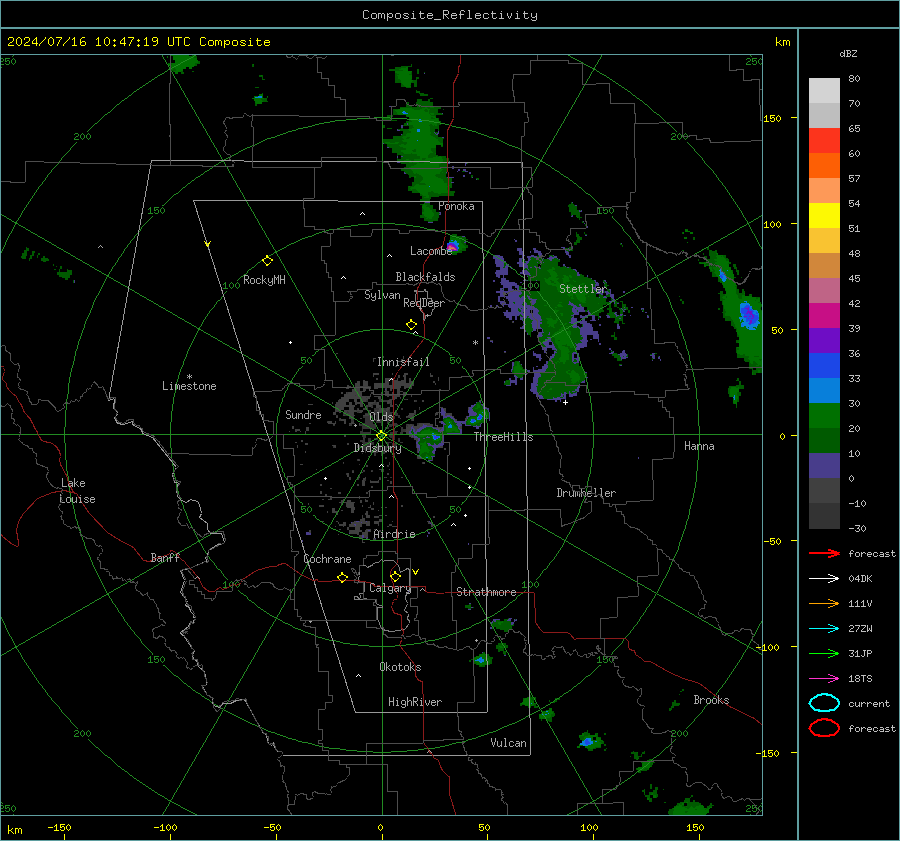
Task: Click the orange 111V arrow legend icon
Action: [x=824, y=603]
